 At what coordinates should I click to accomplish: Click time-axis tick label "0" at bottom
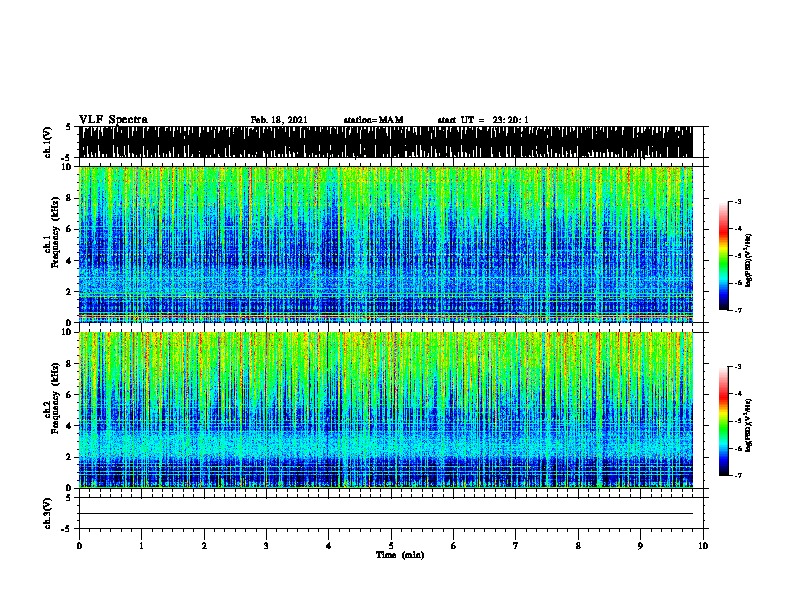[x=79, y=545]
